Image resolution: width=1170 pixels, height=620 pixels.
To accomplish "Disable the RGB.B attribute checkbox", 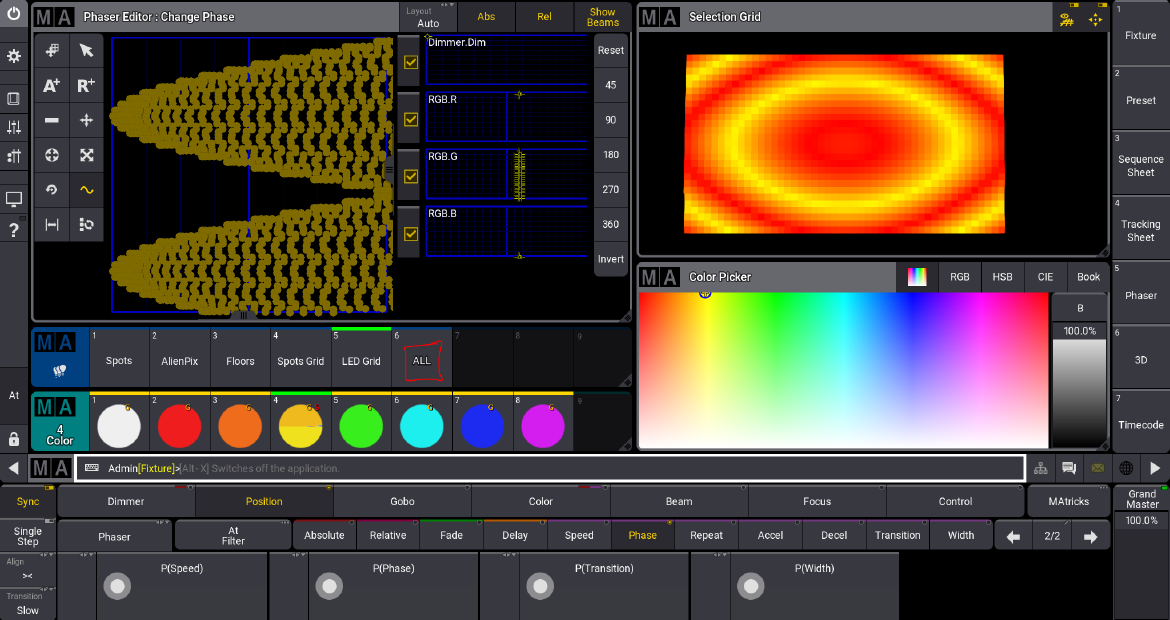I will [410, 234].
